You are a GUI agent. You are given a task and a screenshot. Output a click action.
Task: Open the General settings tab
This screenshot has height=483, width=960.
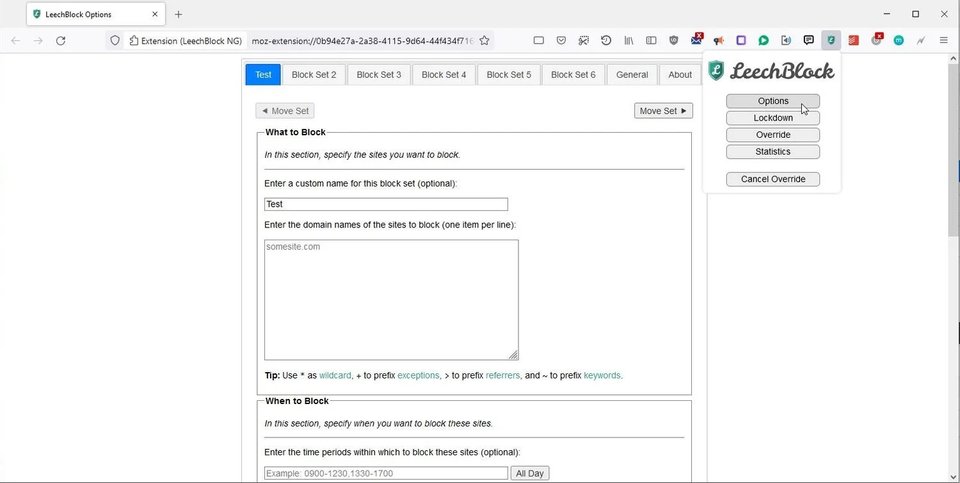click(x=632, y=75)
